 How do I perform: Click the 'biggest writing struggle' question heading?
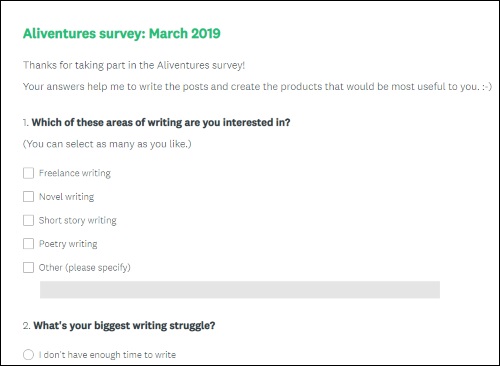coord(119,325)
